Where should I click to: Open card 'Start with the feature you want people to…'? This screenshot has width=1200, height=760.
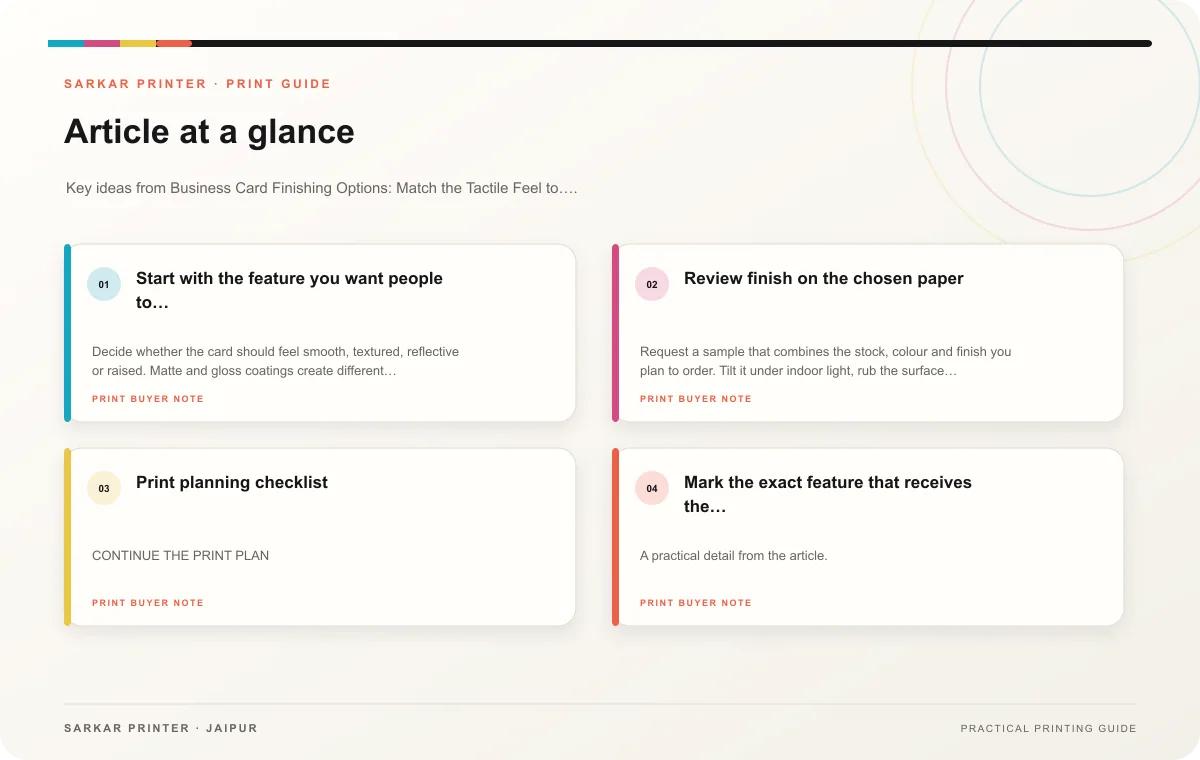click(320, 333)
